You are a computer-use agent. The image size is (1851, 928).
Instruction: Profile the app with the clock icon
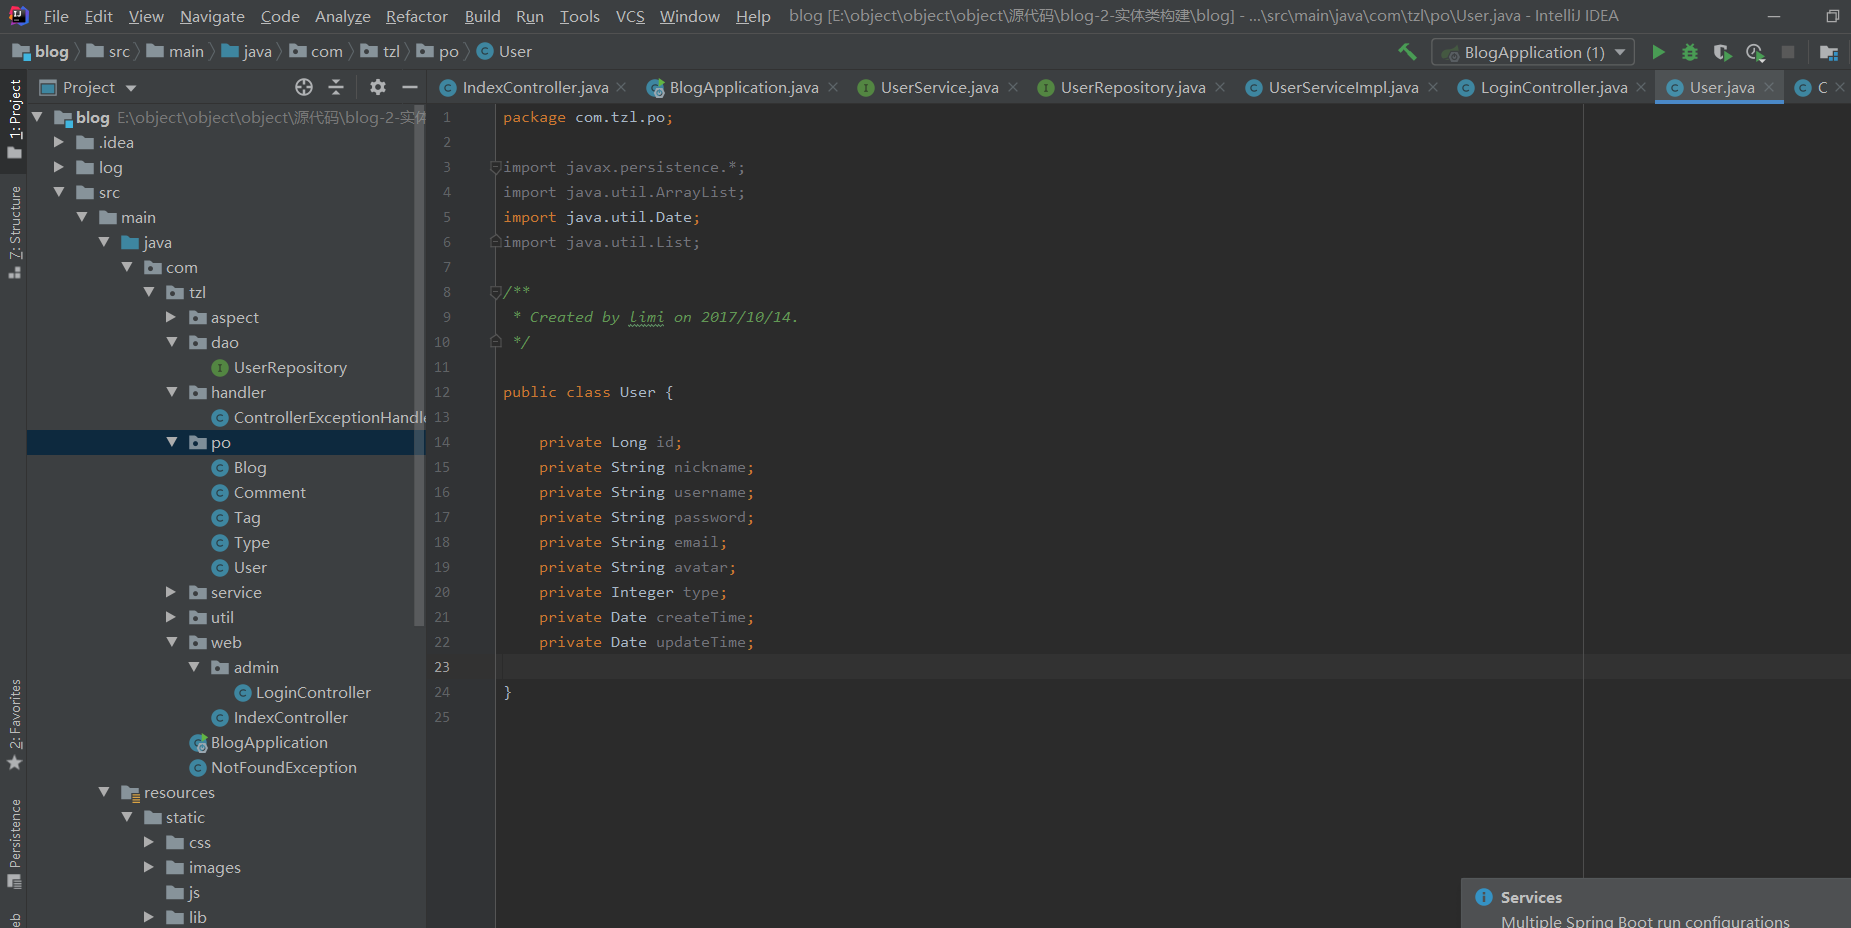[1757, 52]
